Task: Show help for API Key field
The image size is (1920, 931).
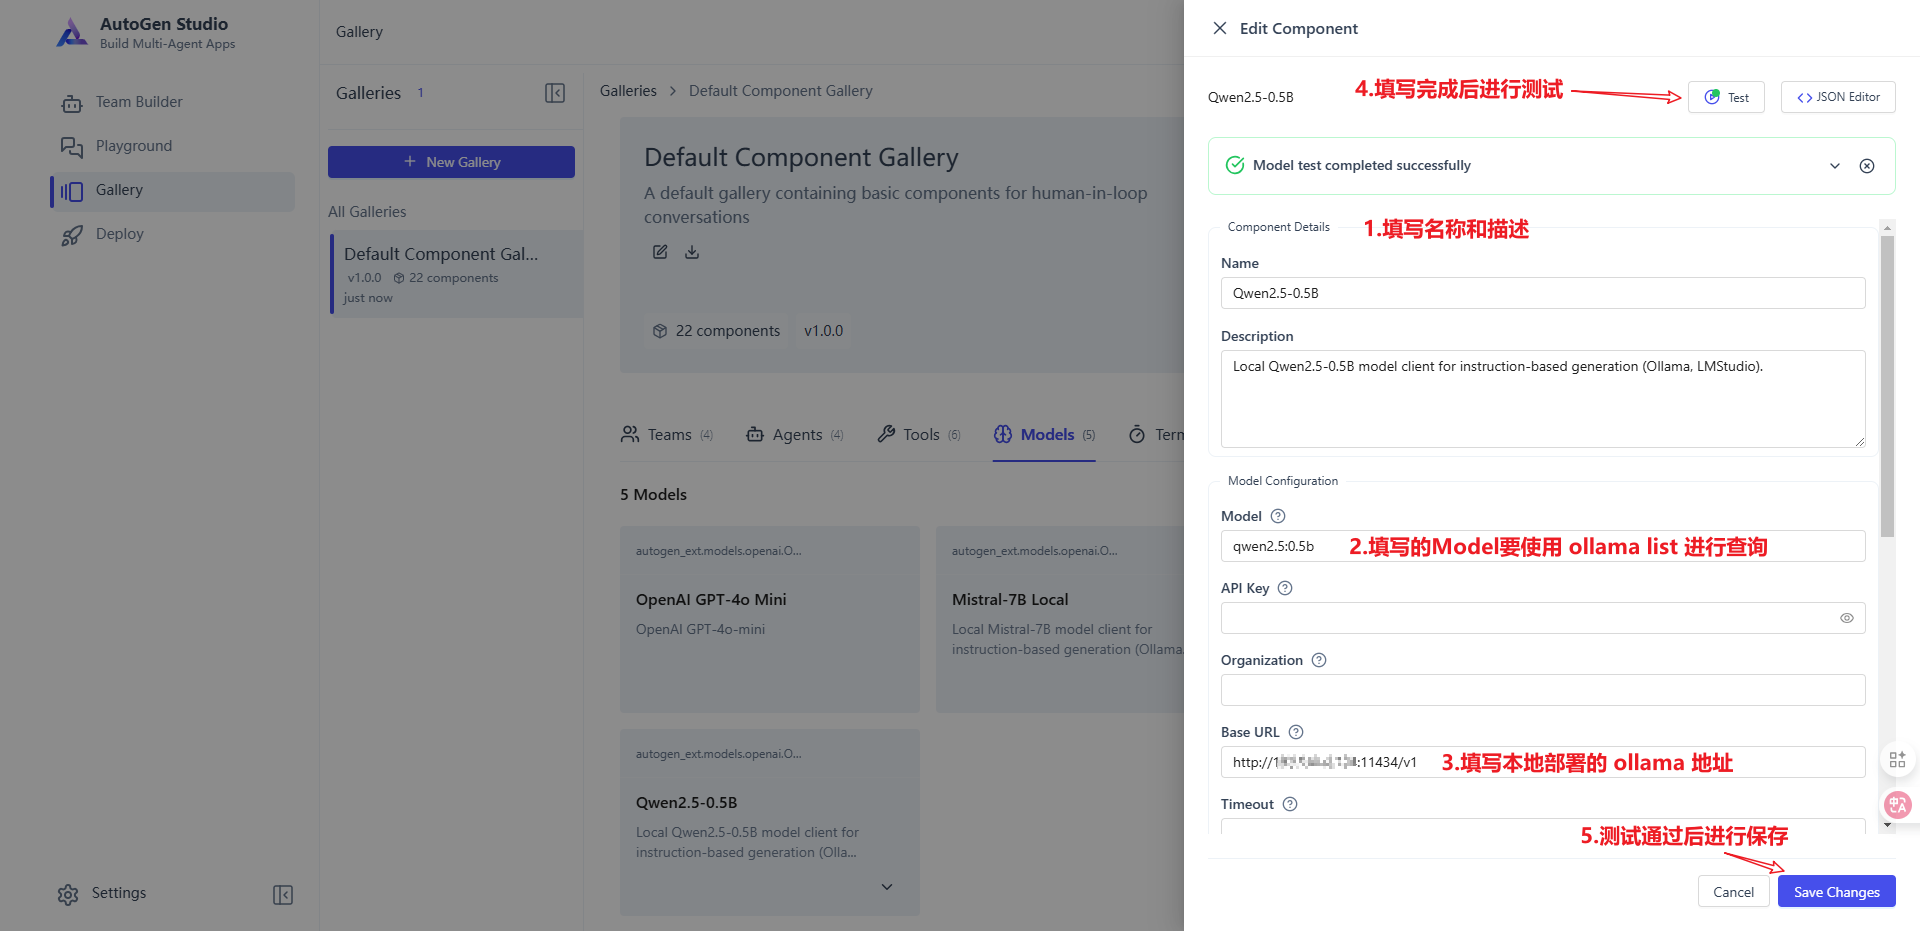Action: pos(1285,588)
